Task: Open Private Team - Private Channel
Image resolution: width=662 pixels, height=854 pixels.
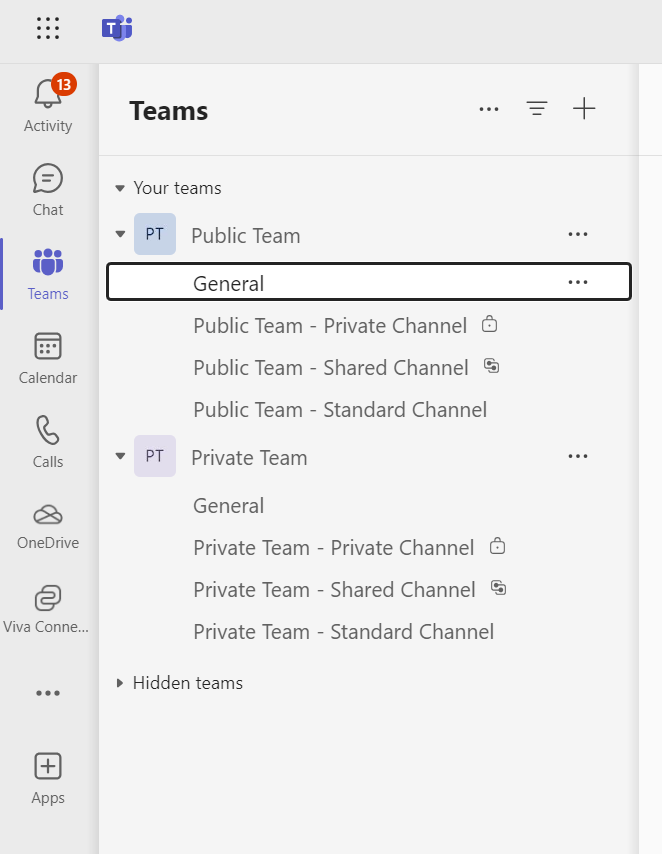Action: [x=333, y=548]
